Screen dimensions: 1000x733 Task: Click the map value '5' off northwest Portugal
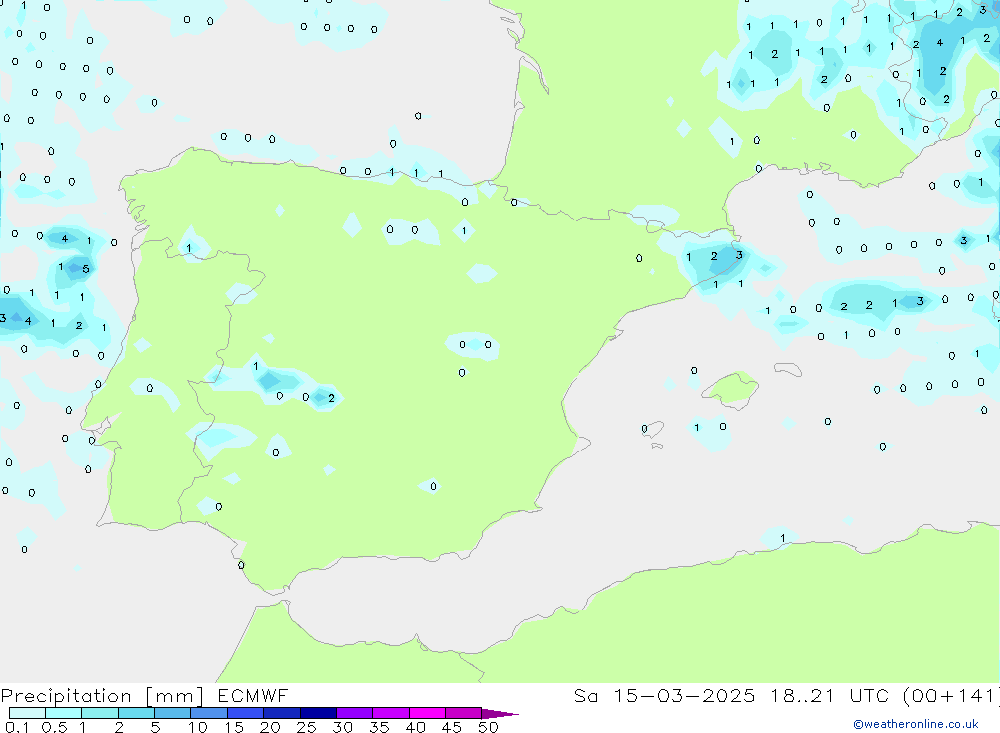coord(85,269)
